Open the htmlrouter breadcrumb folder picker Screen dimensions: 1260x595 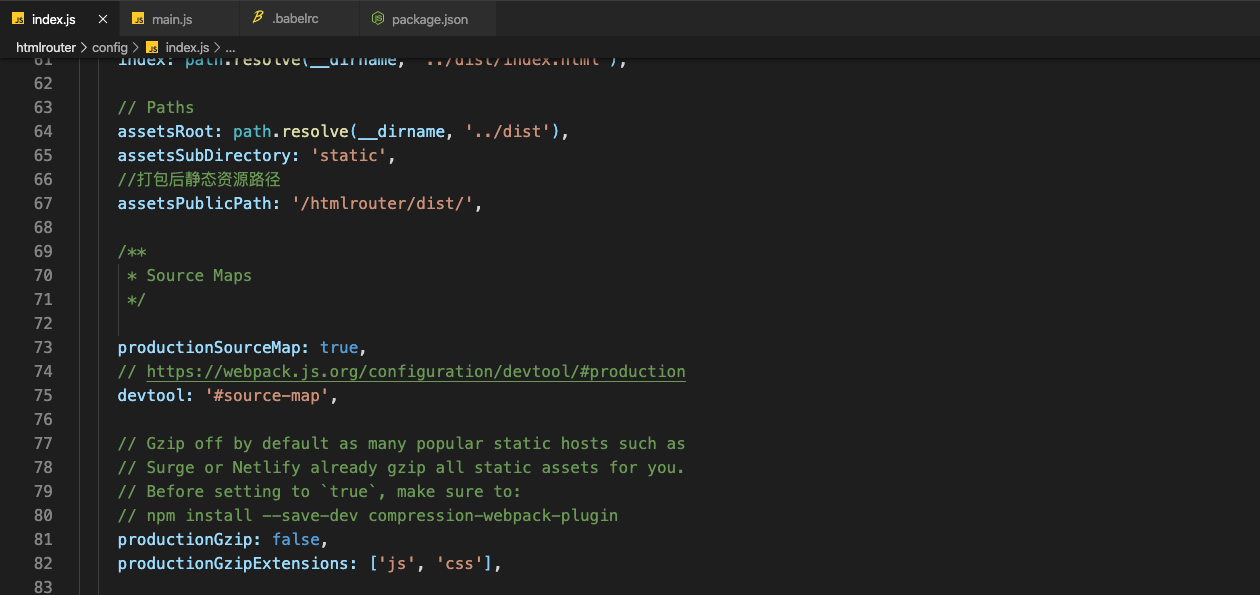[x=46, y=47]
